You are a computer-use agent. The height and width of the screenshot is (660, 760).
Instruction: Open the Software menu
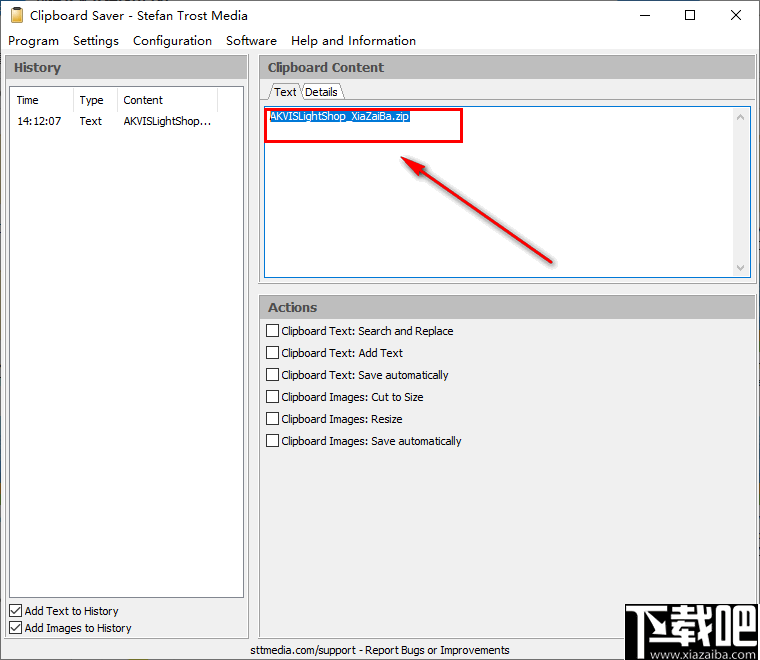[251, 41]
